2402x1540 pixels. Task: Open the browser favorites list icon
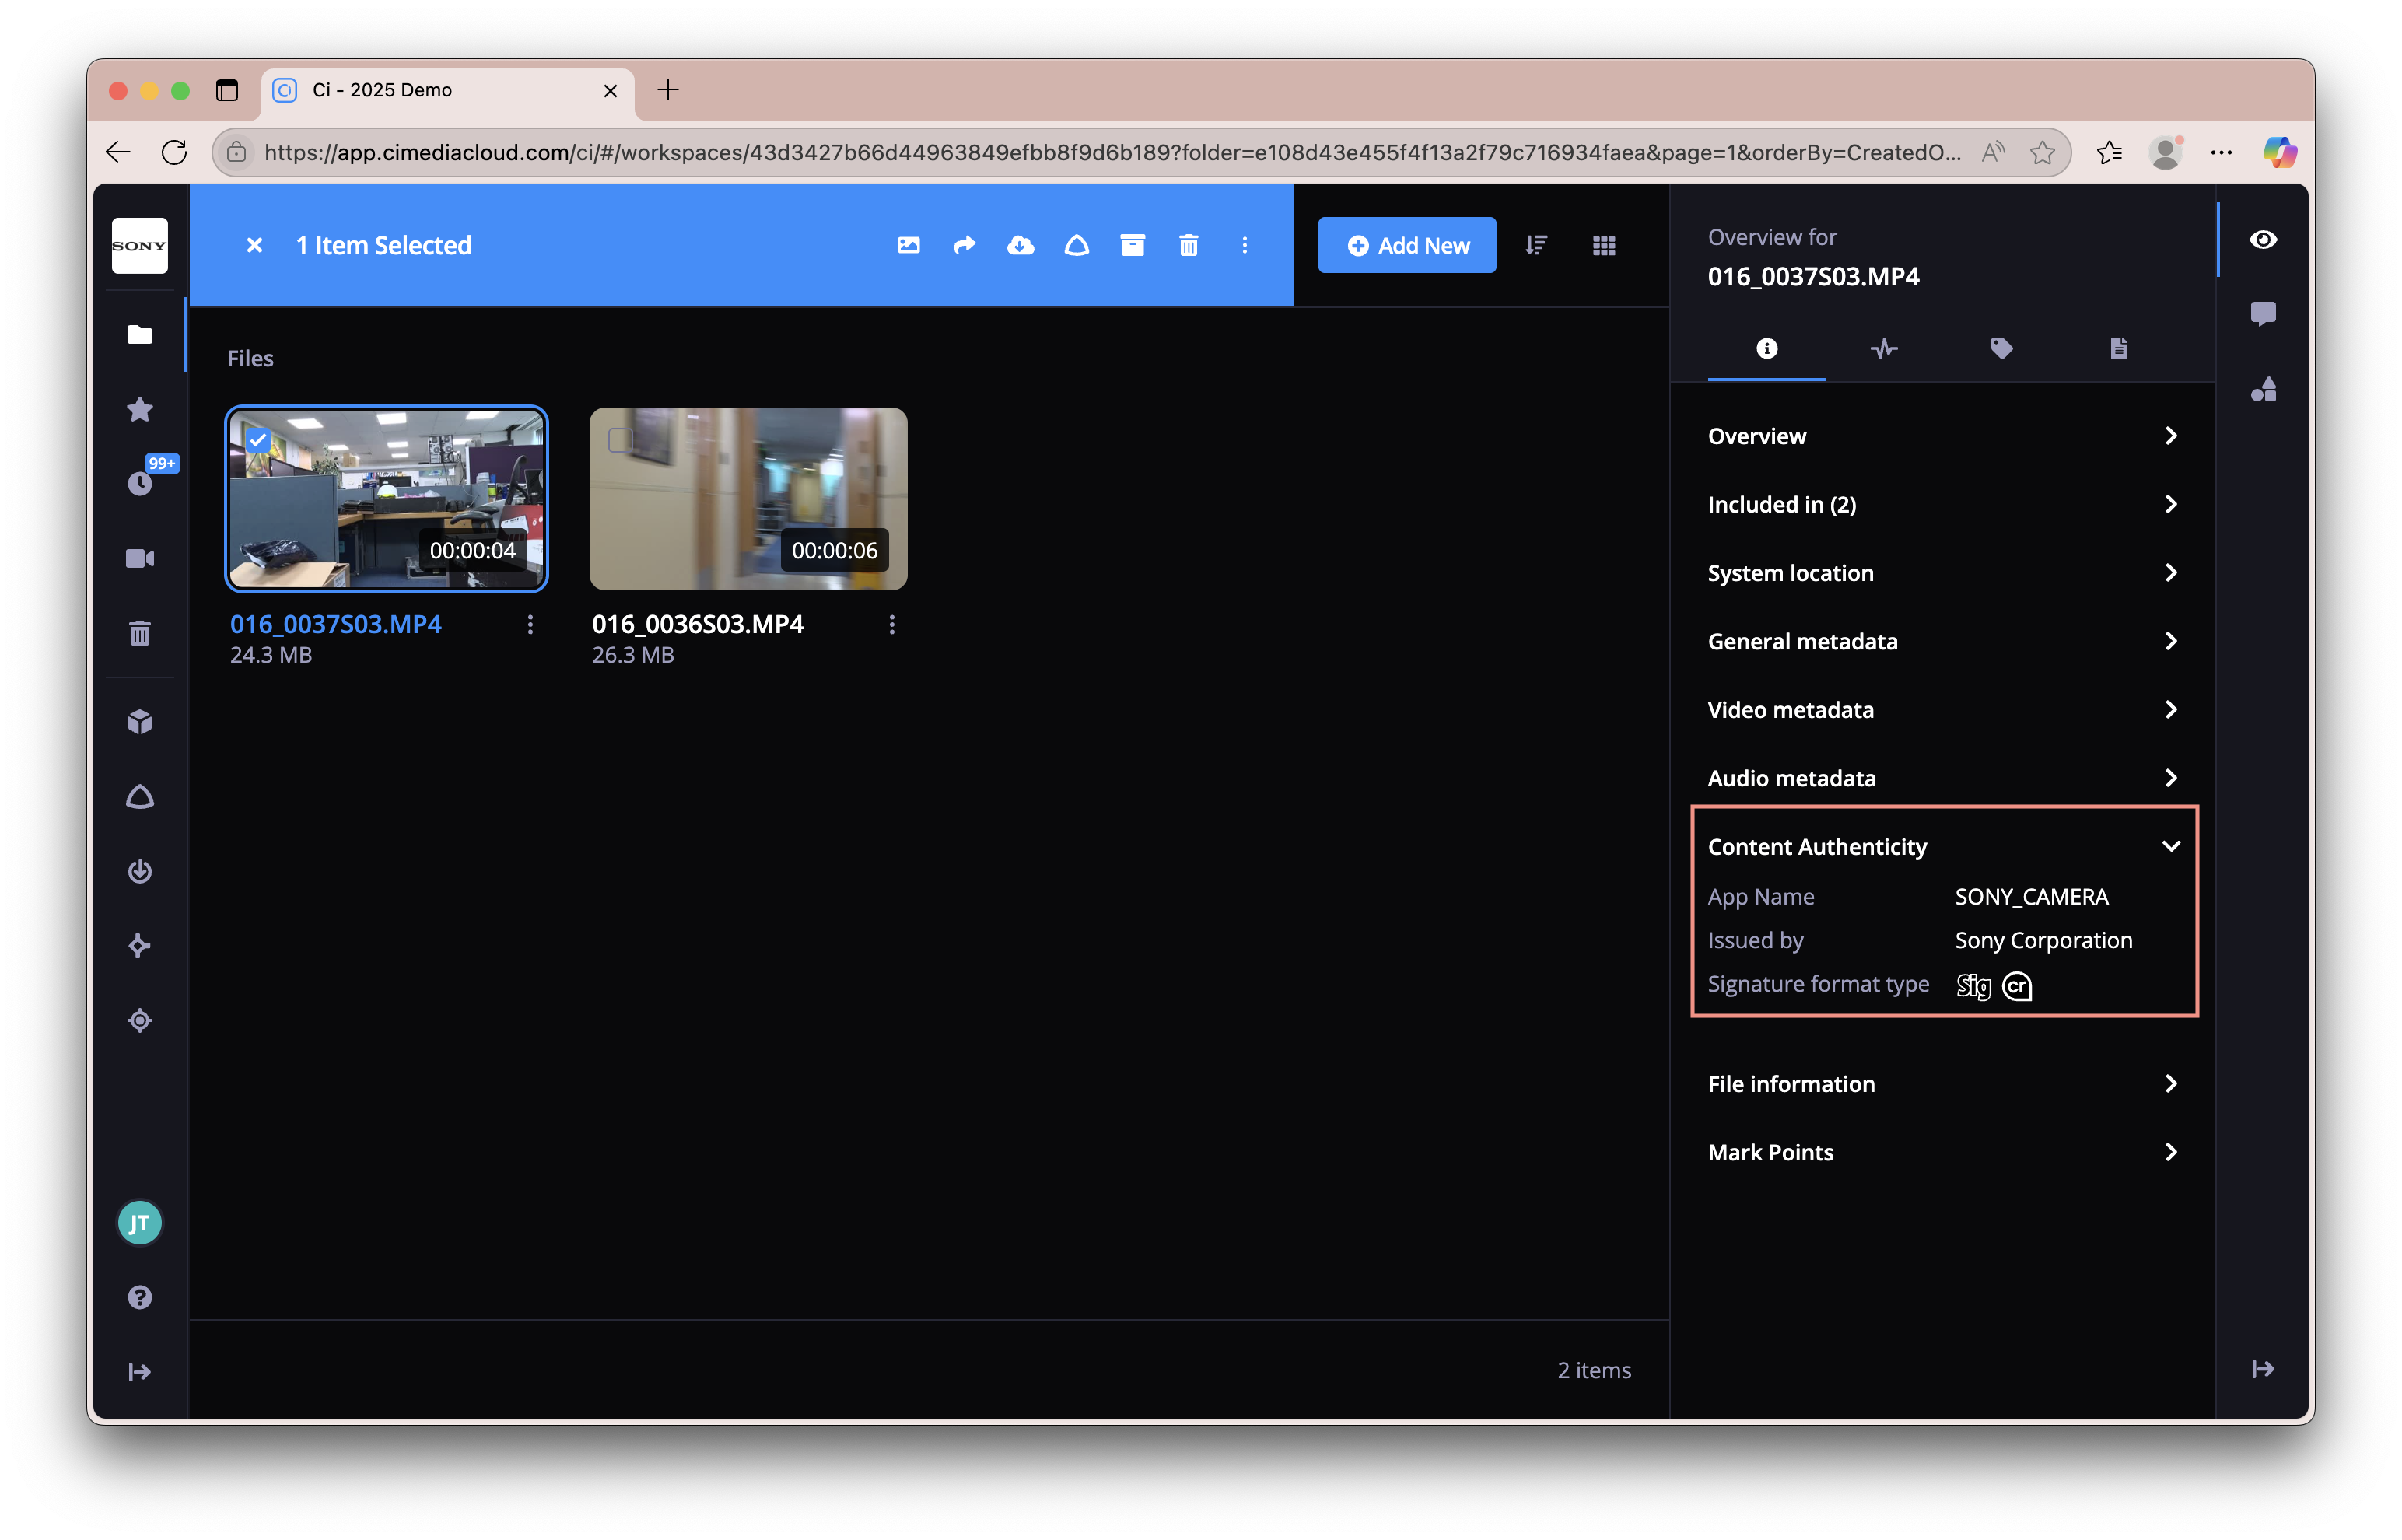2109,152
